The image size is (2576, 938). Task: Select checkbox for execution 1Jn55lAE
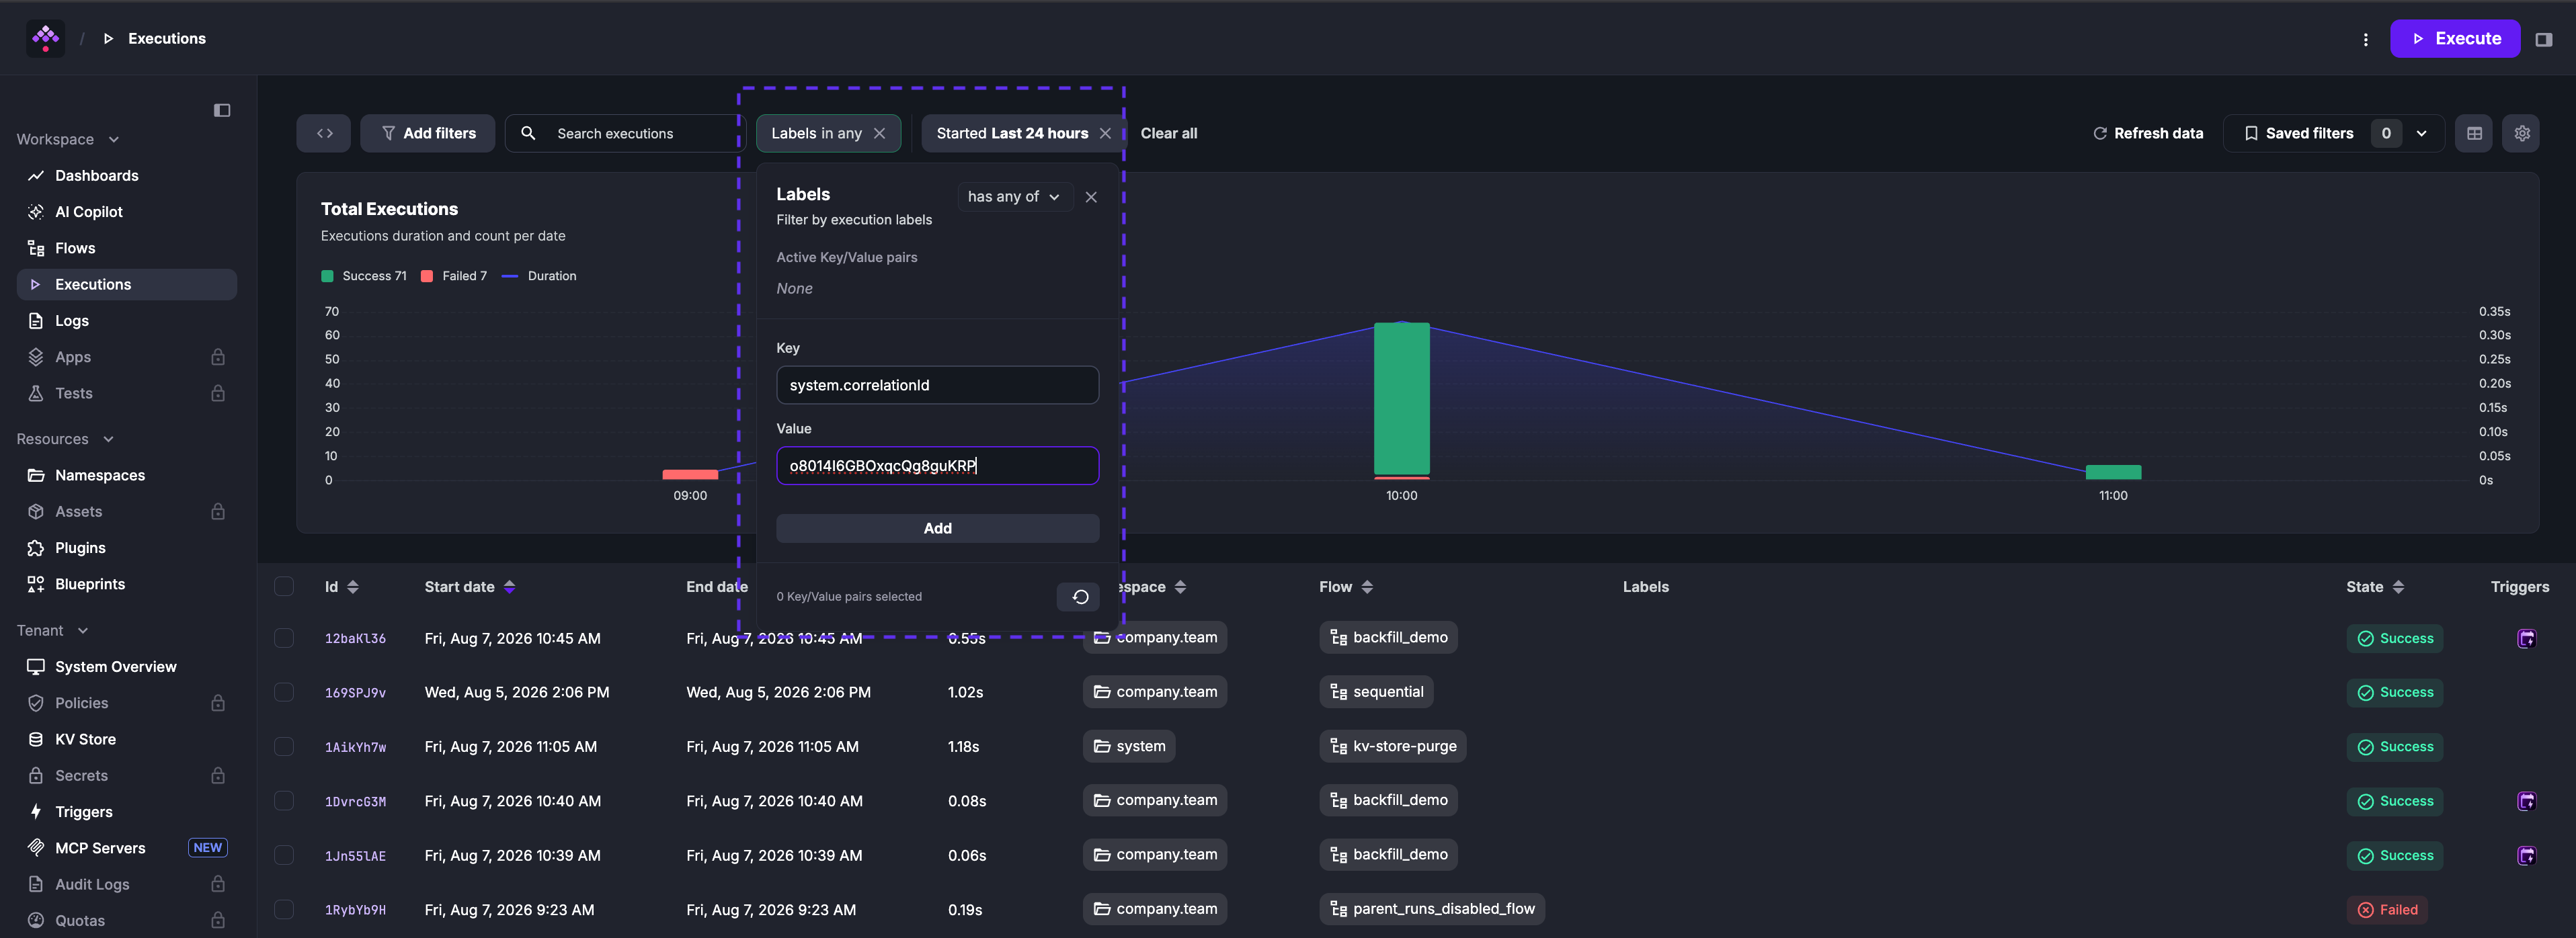[284, 855]
